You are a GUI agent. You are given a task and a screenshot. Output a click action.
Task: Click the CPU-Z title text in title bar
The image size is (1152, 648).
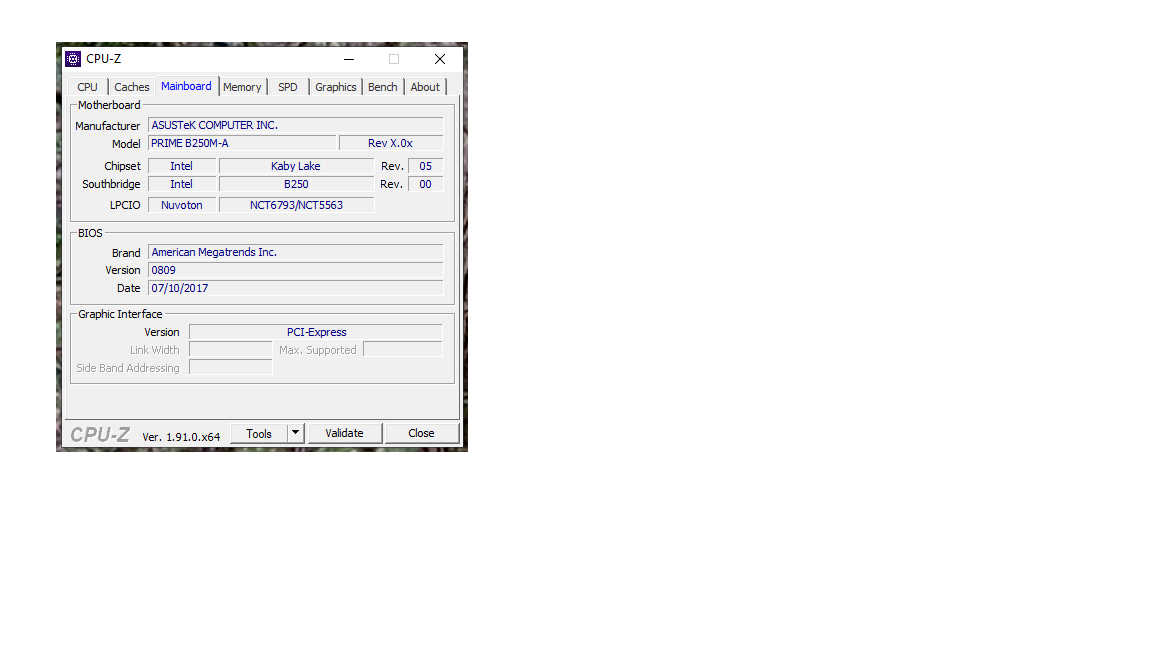(104, 59)
